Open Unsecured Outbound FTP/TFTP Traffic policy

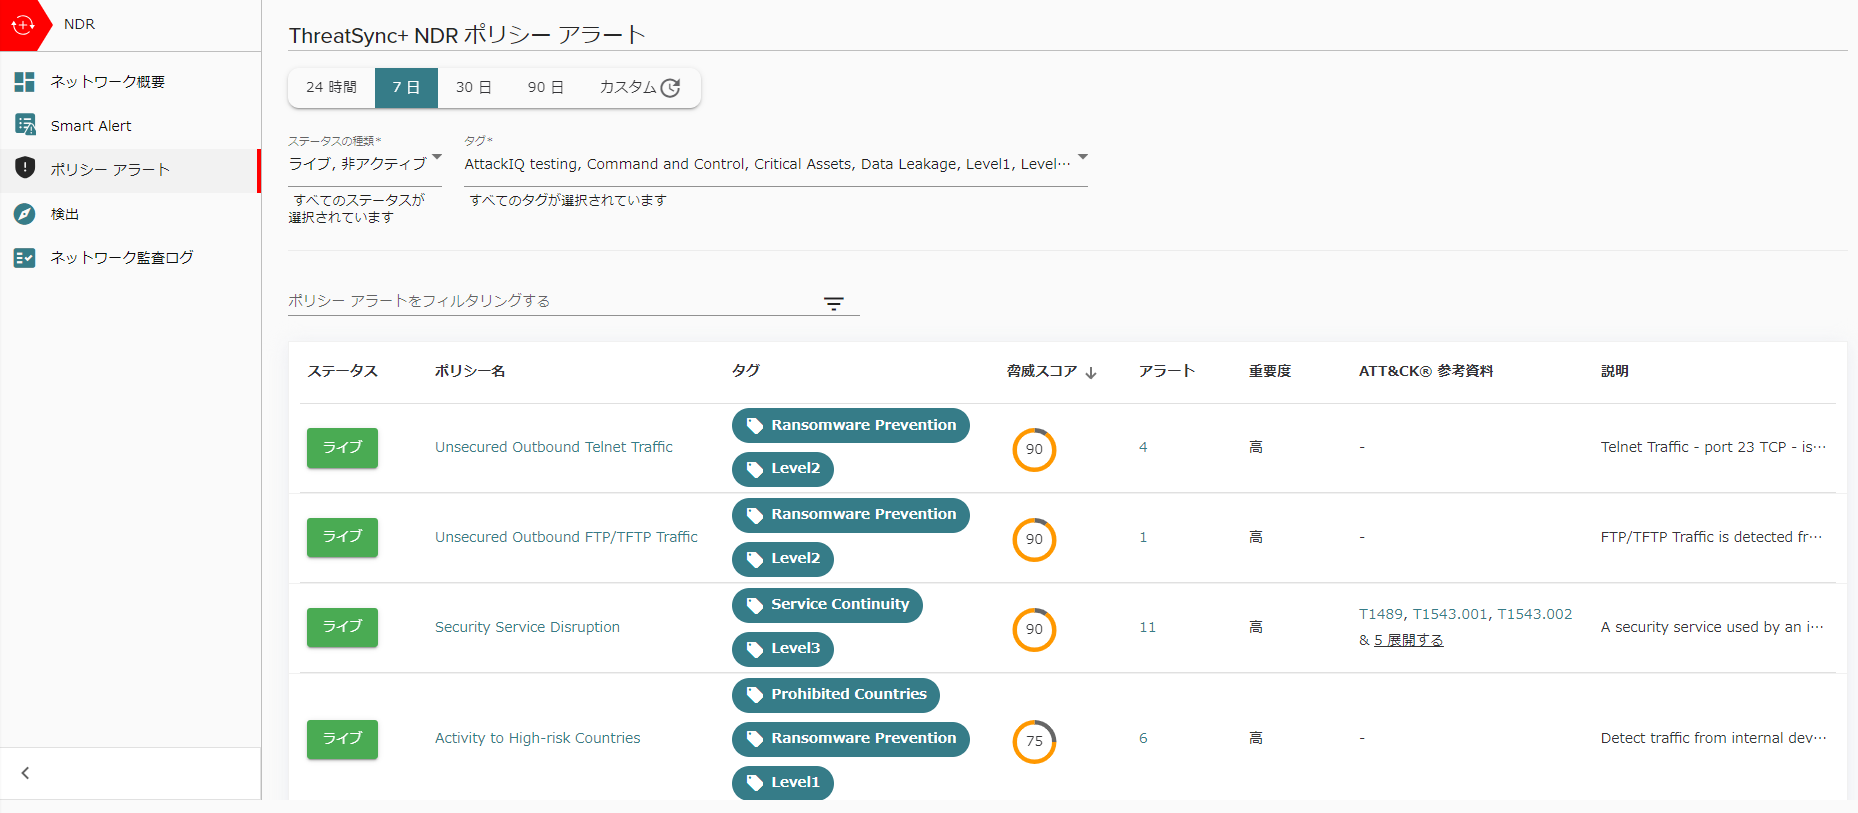(566, 537)
